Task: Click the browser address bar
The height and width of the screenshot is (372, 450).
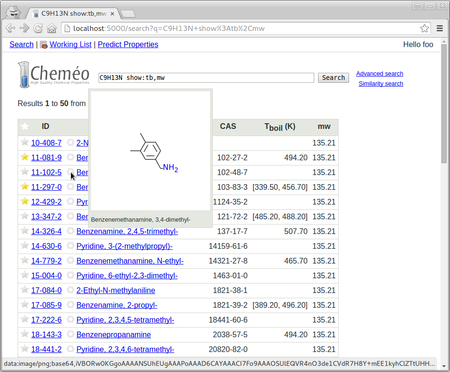Action: coord(245,28)
